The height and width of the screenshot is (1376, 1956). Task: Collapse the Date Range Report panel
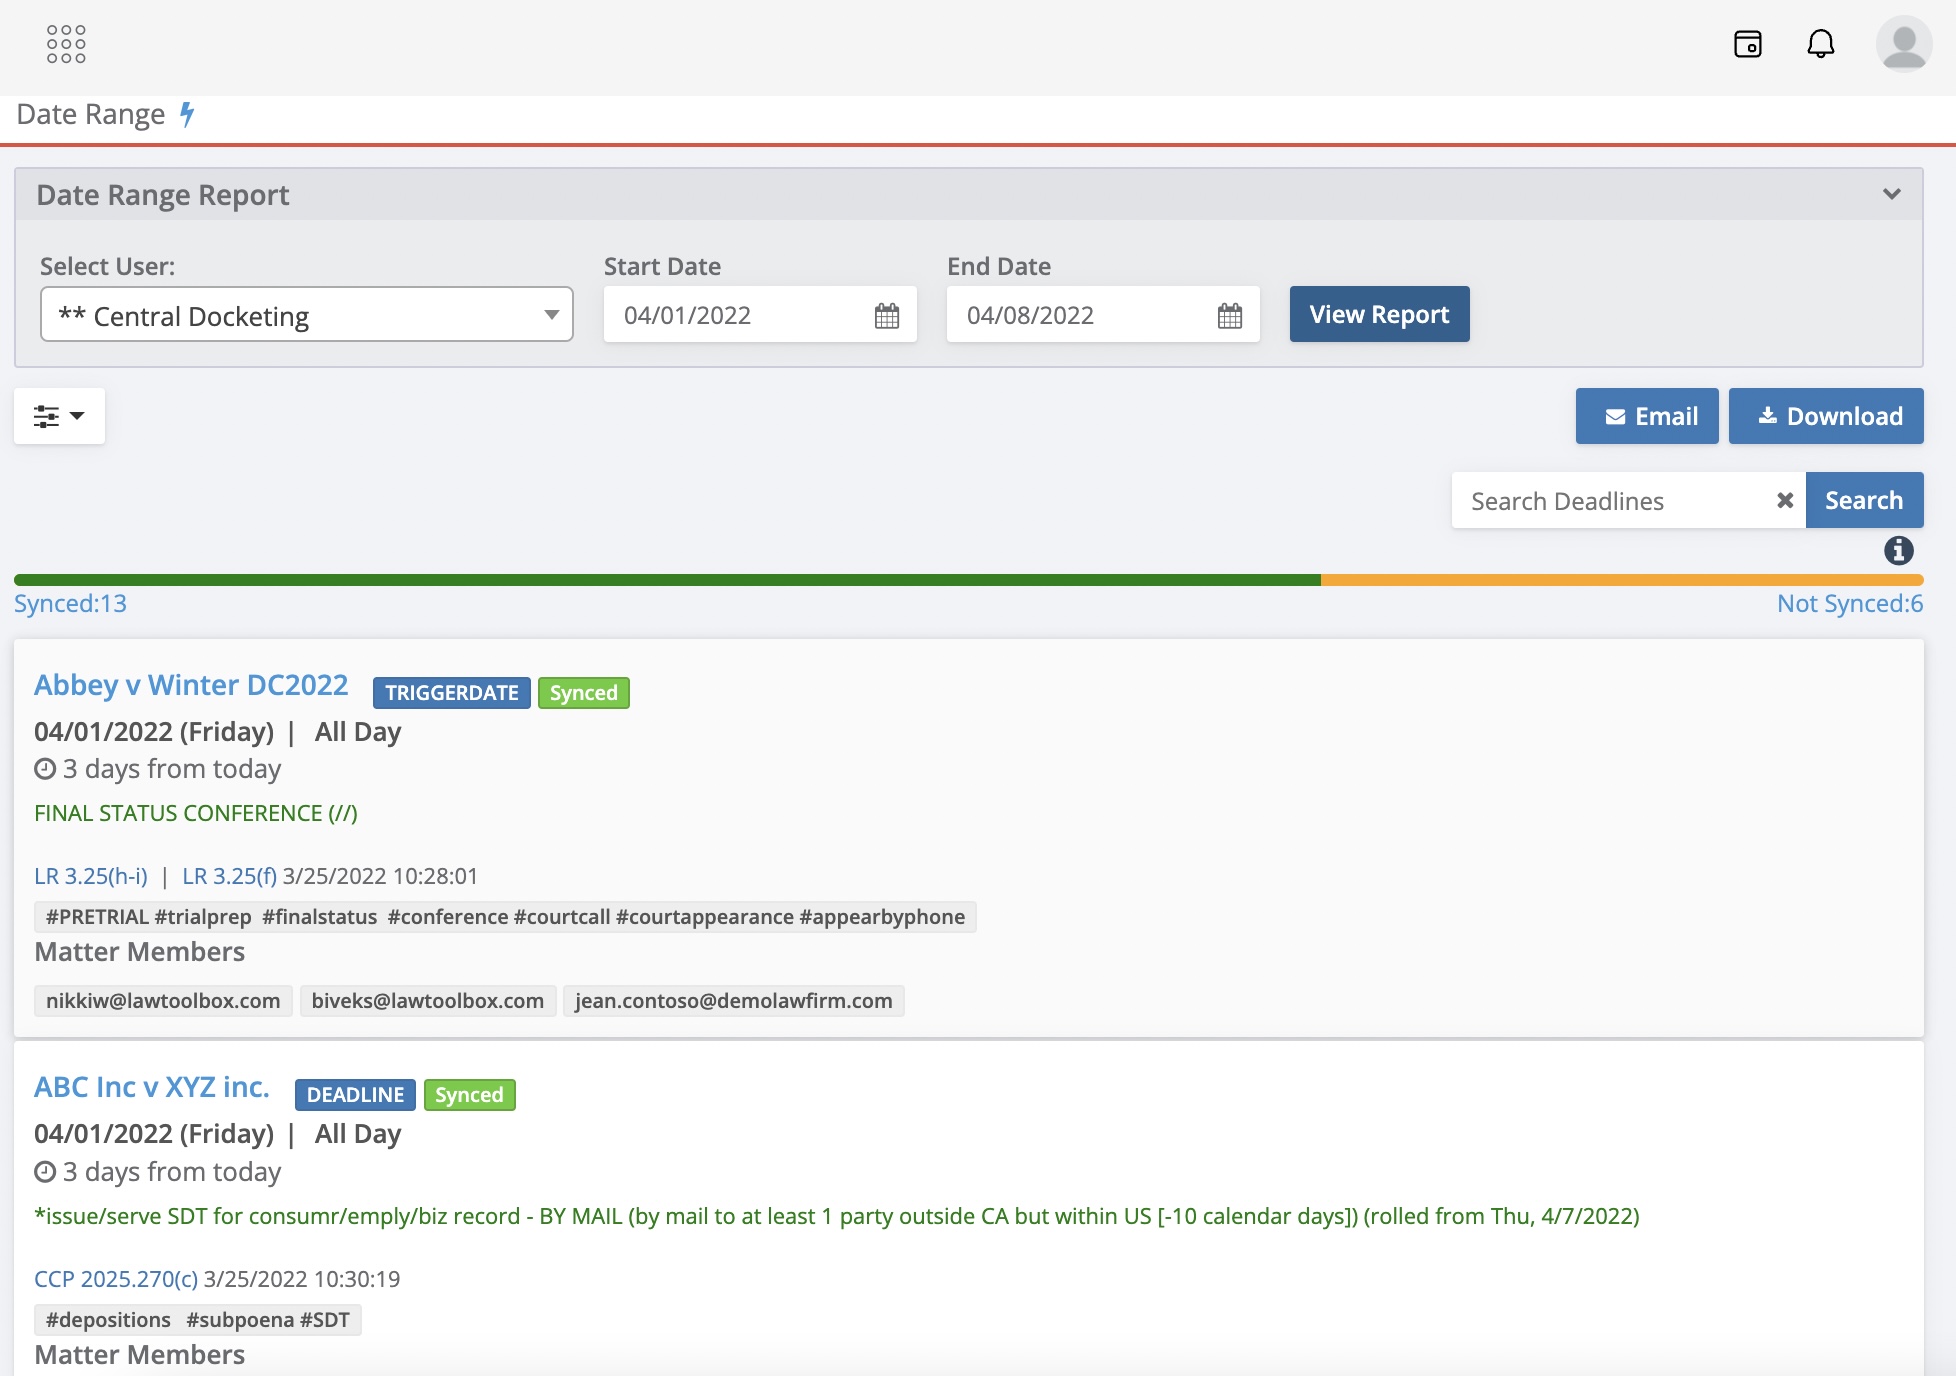coord(1891,194)
